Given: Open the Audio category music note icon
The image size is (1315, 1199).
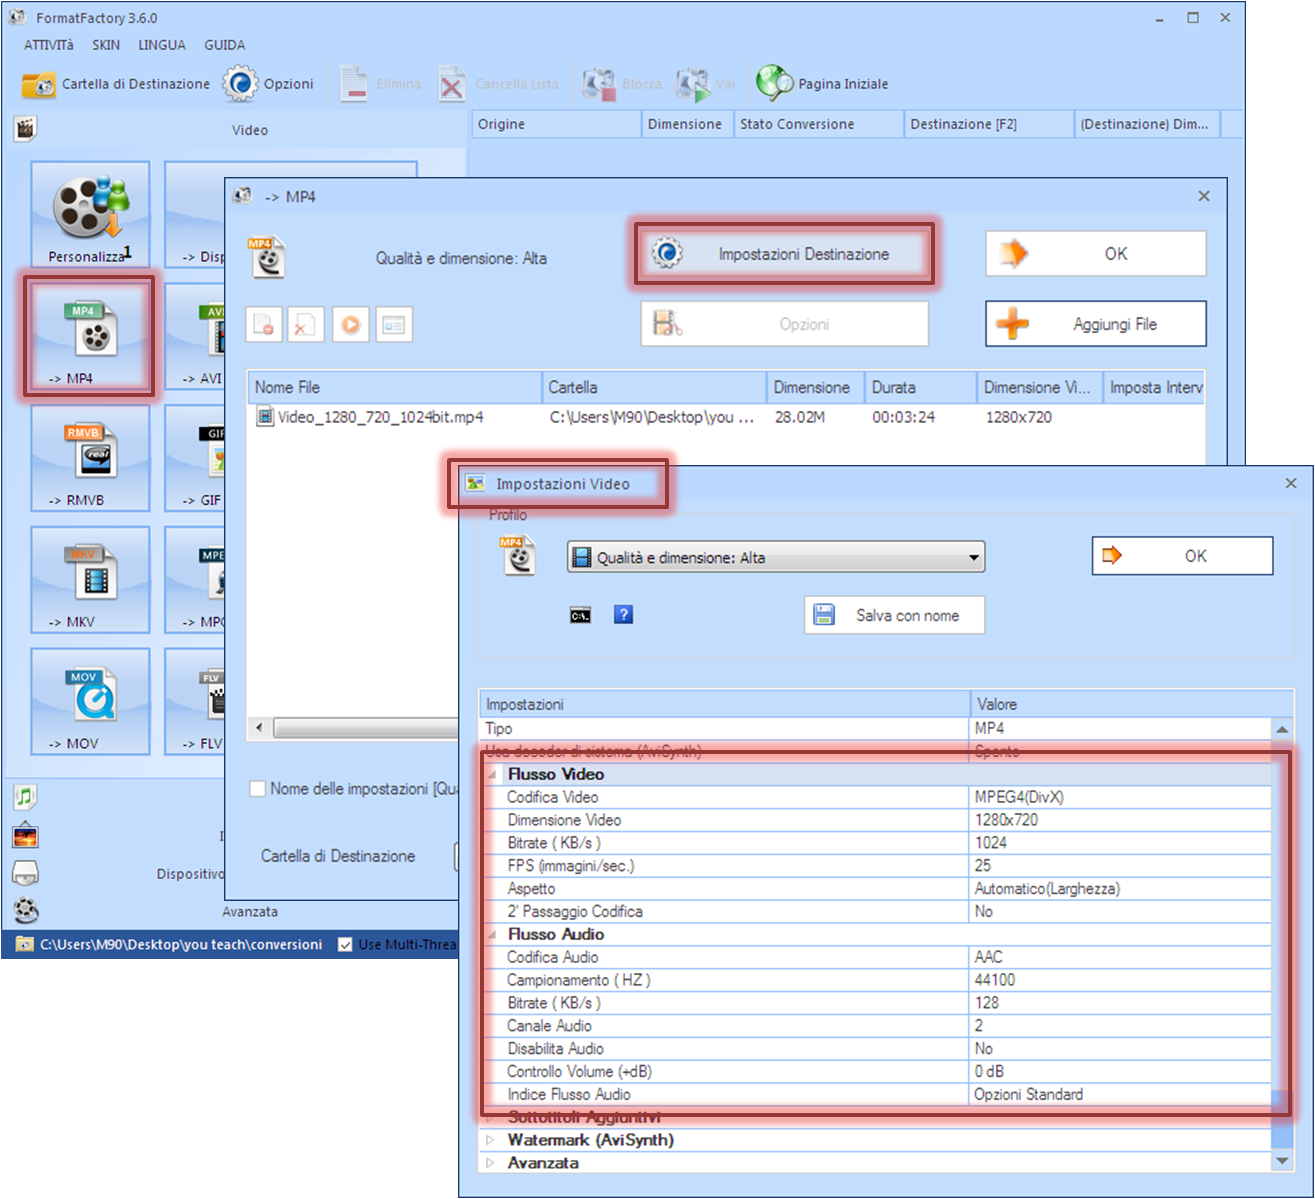Looking at the screenshot, I should (26, 797).
